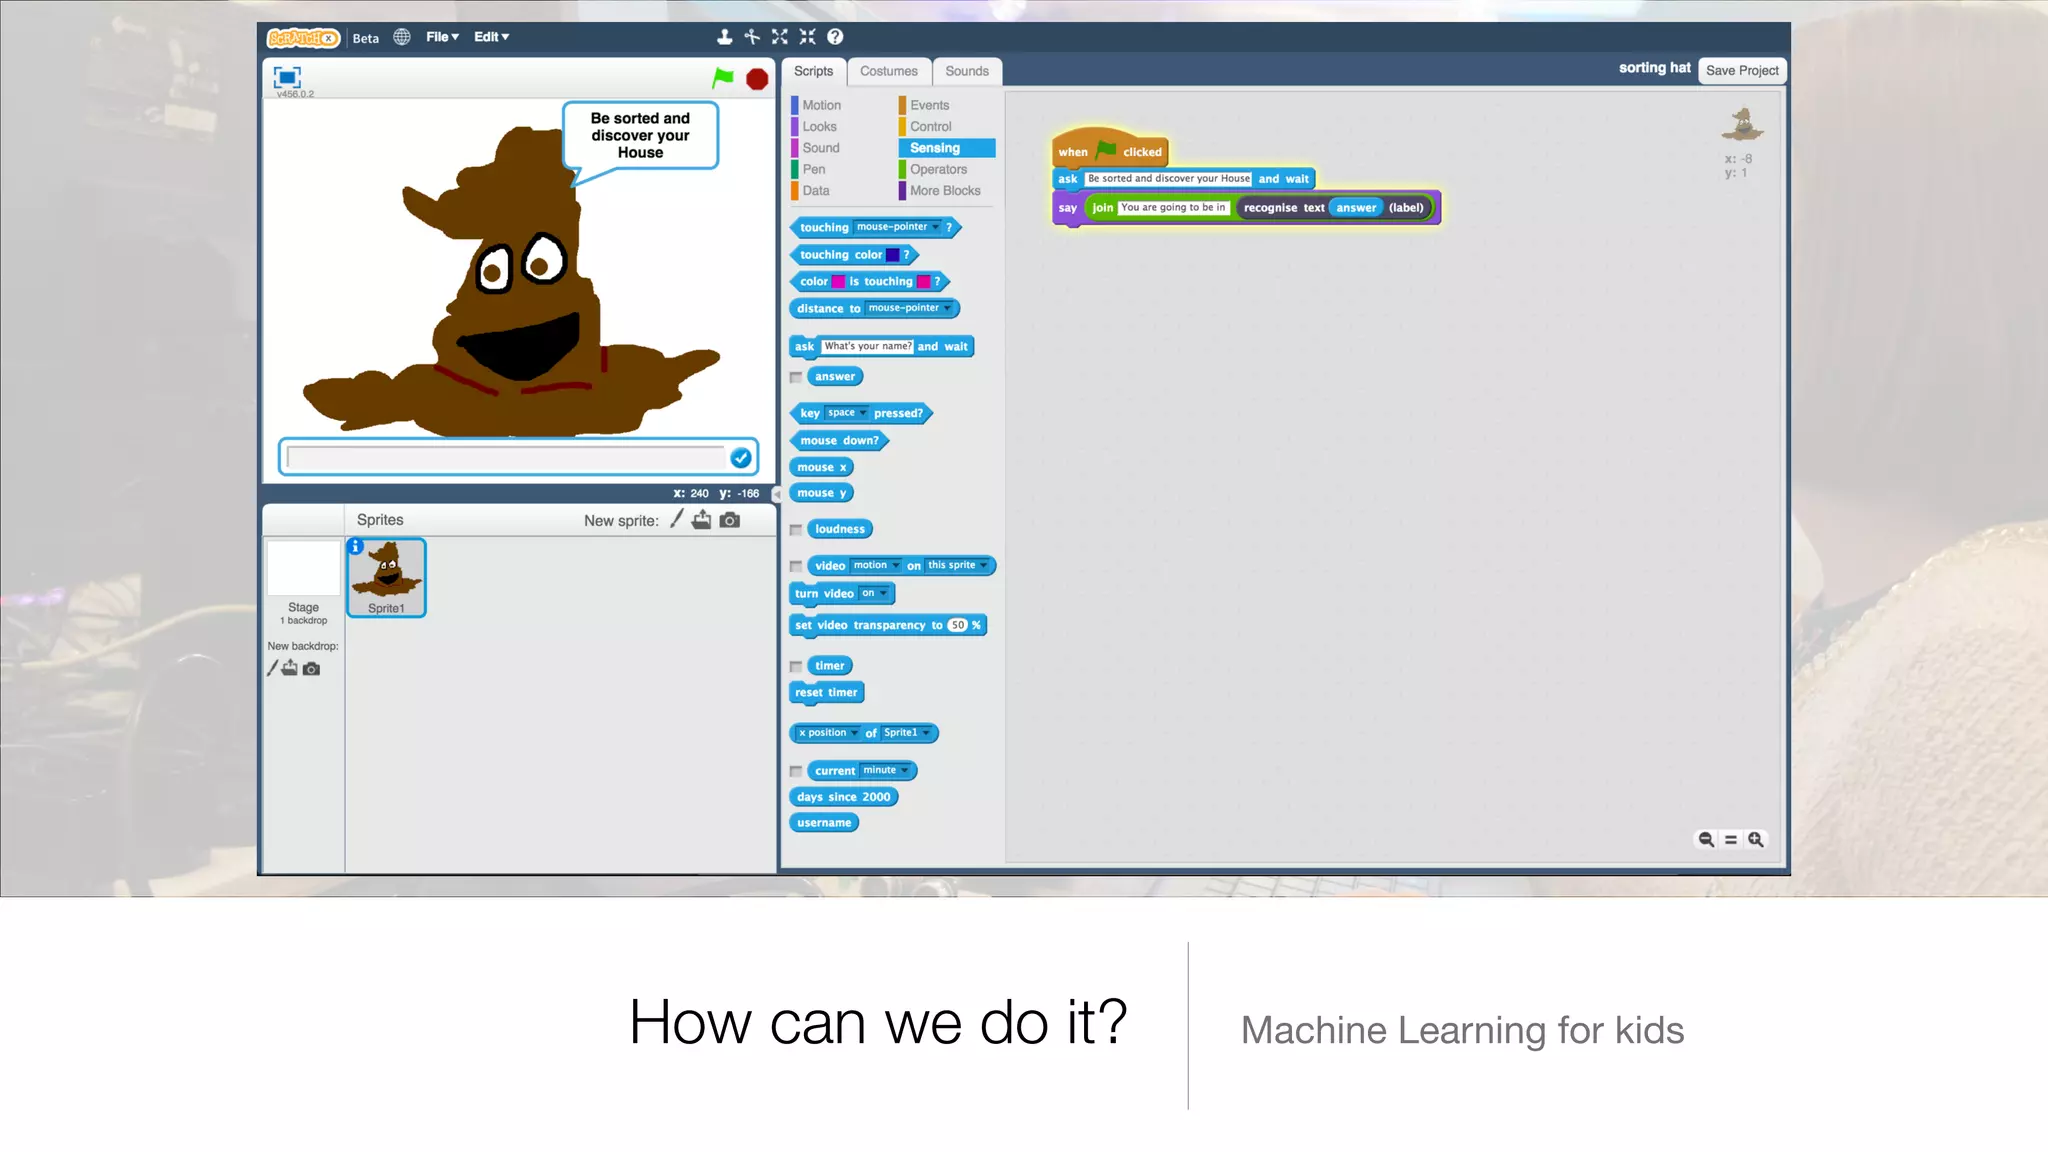Toggle the timer reporter checkbox
Image resolution: width=2048 pixels, height=1152 pixels.
pyautogui.click(x=796, y=667)
